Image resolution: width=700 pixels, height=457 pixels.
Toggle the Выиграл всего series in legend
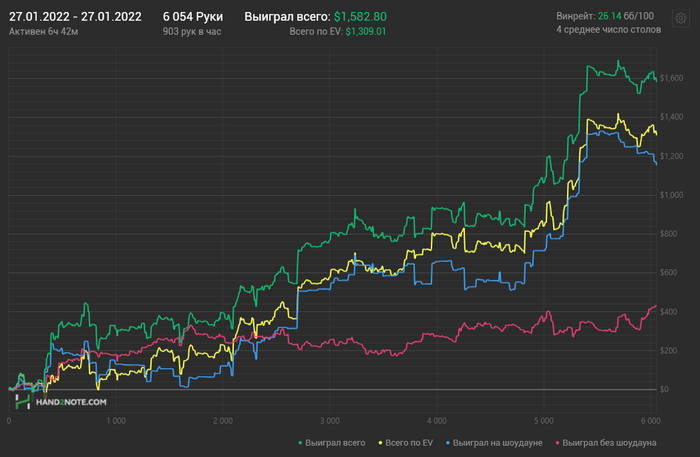pos(335,443)
